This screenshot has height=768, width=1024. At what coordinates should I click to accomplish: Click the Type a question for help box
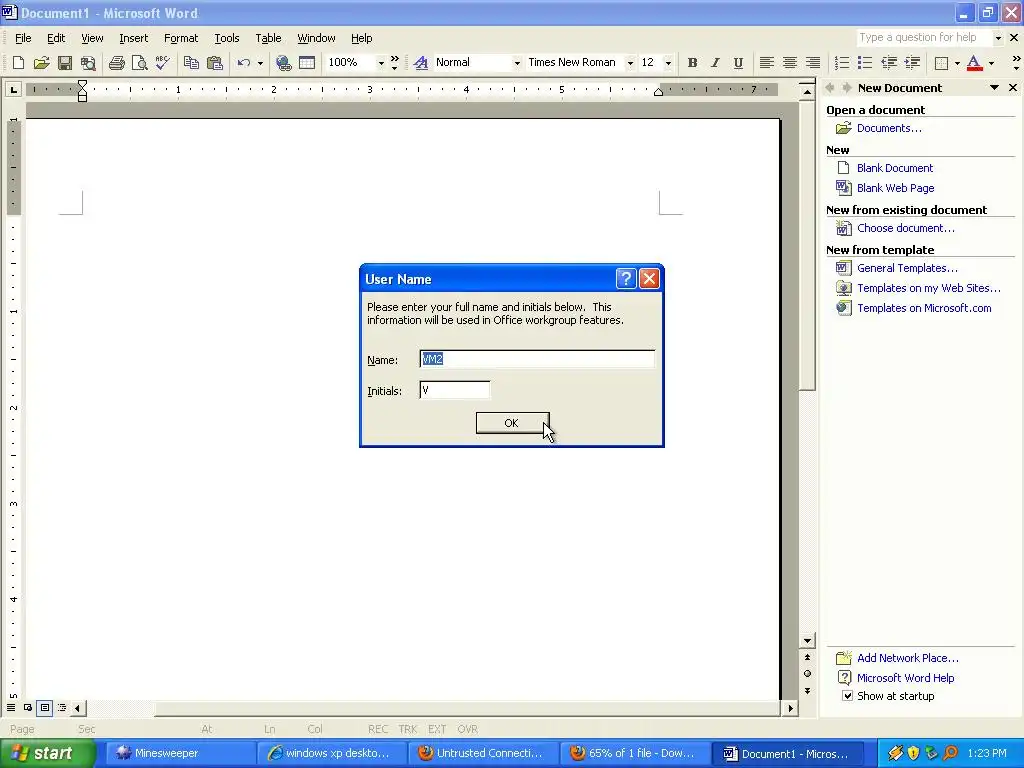tap(925, 37)
